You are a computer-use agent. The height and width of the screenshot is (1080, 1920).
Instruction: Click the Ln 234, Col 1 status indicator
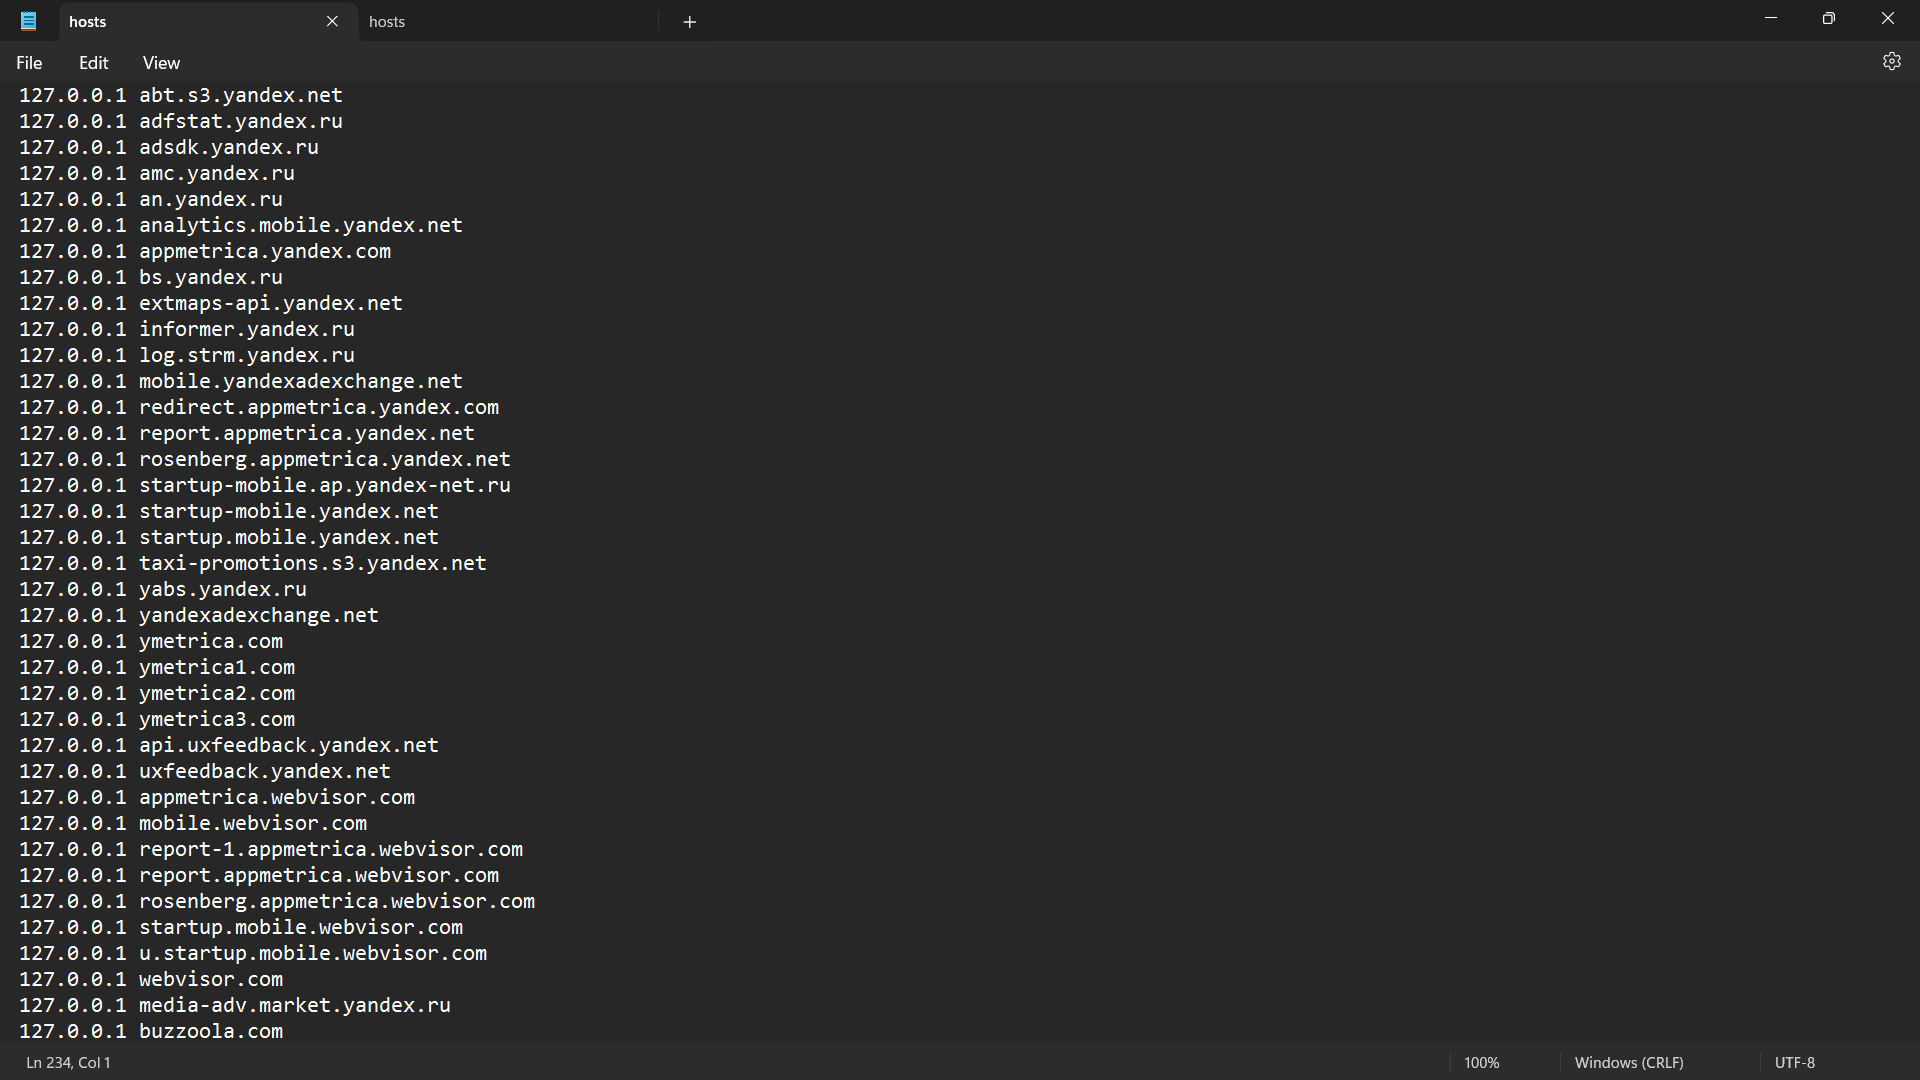[69, 1062]
